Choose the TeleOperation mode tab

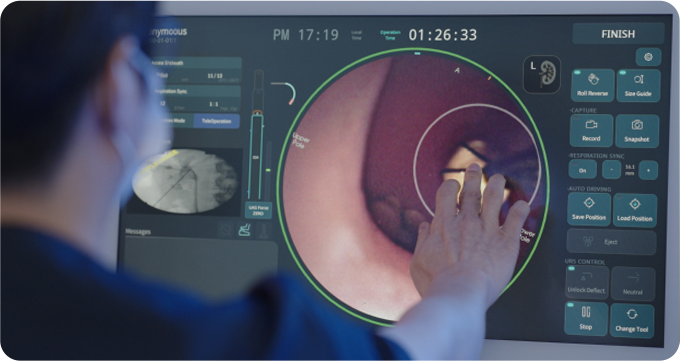216,121
